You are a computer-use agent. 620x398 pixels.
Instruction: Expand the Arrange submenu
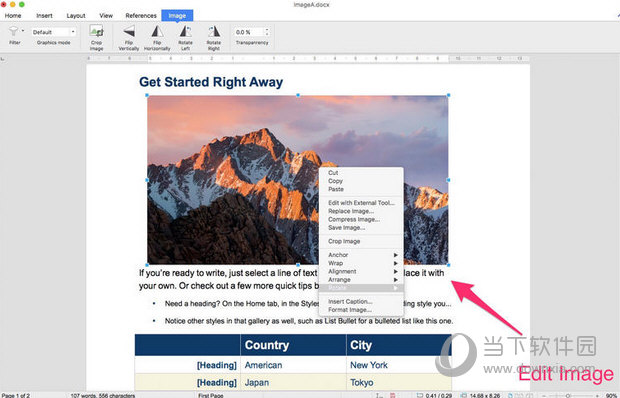(x=361, y=280)
